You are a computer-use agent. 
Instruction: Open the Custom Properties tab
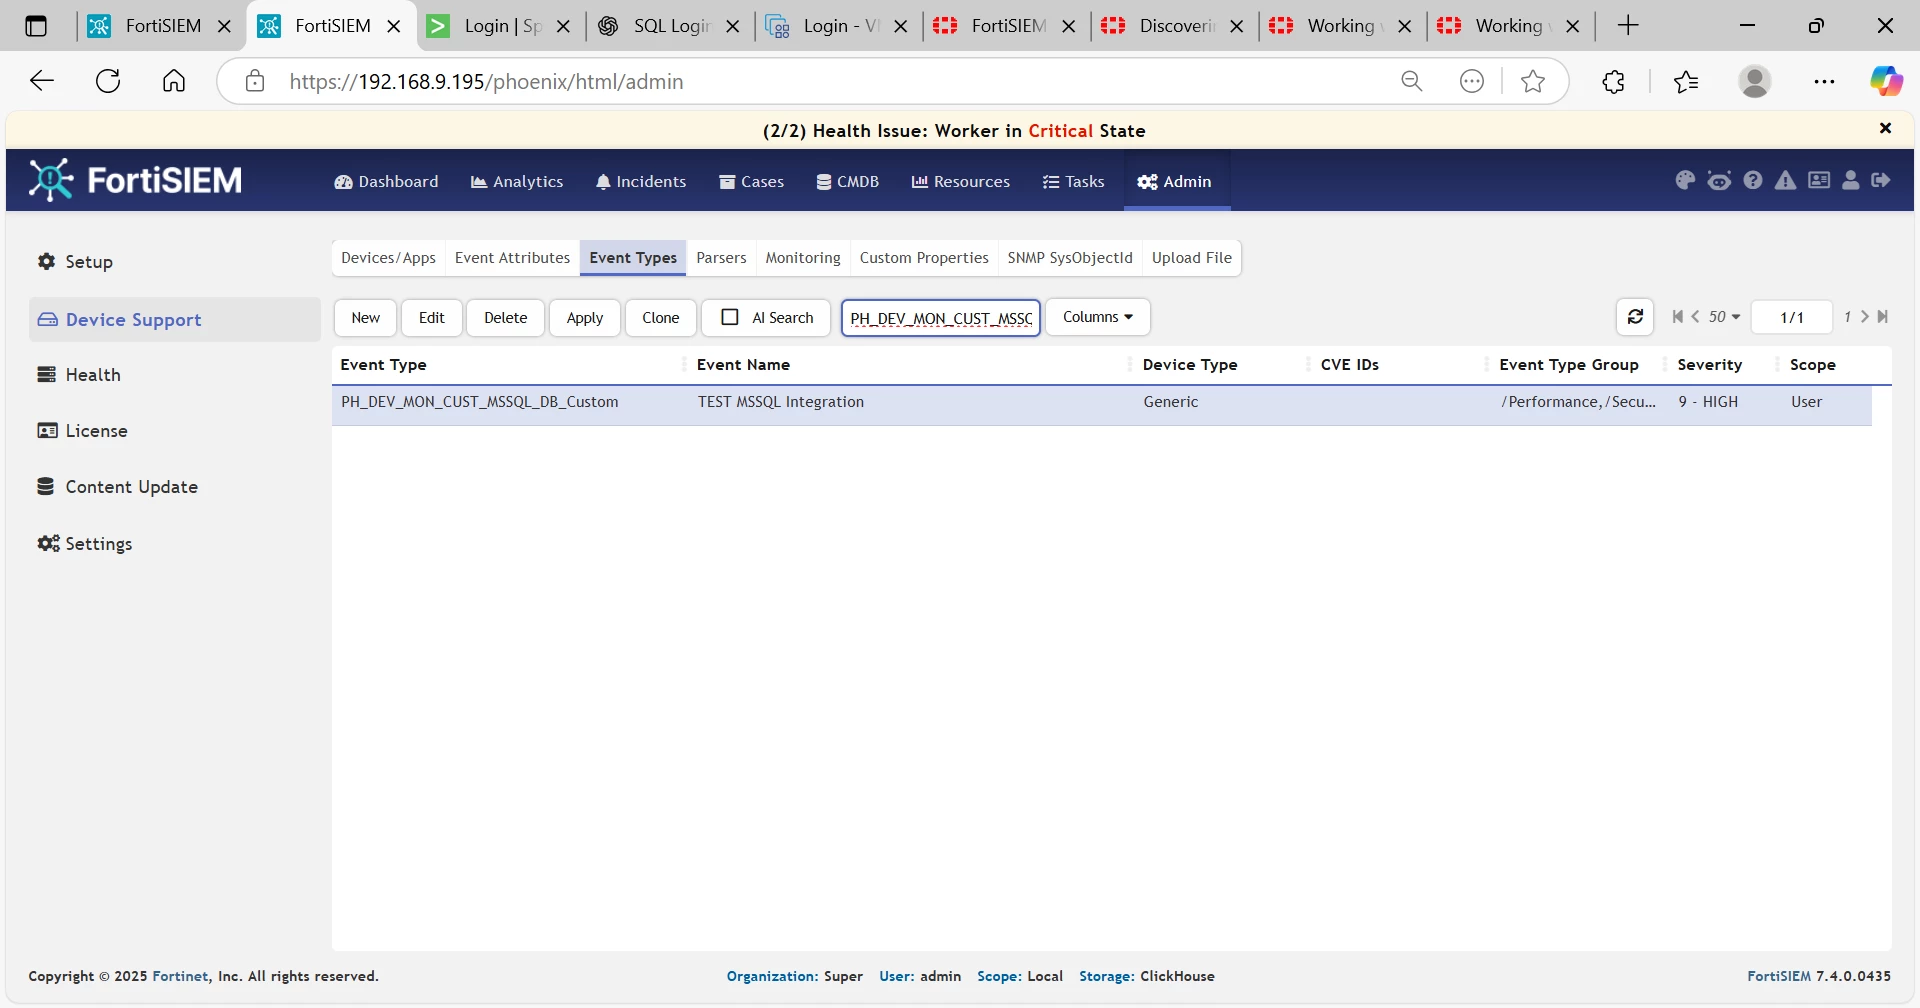[x=924, y=258]
